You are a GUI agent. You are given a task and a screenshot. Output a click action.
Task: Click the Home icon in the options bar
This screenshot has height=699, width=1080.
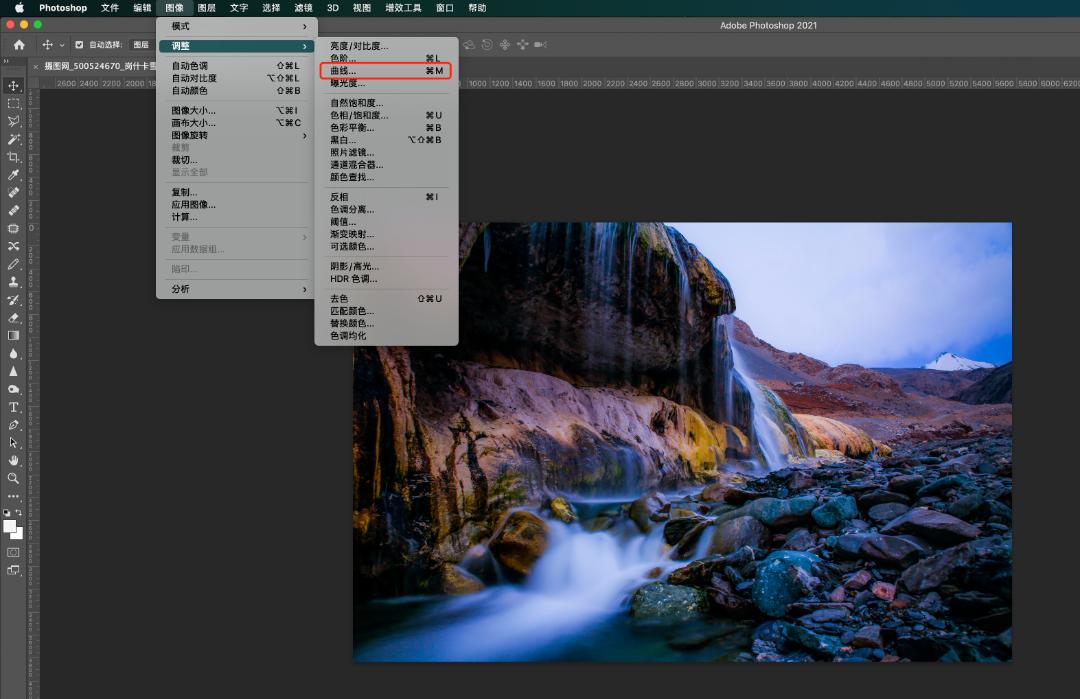coord(19,45)
